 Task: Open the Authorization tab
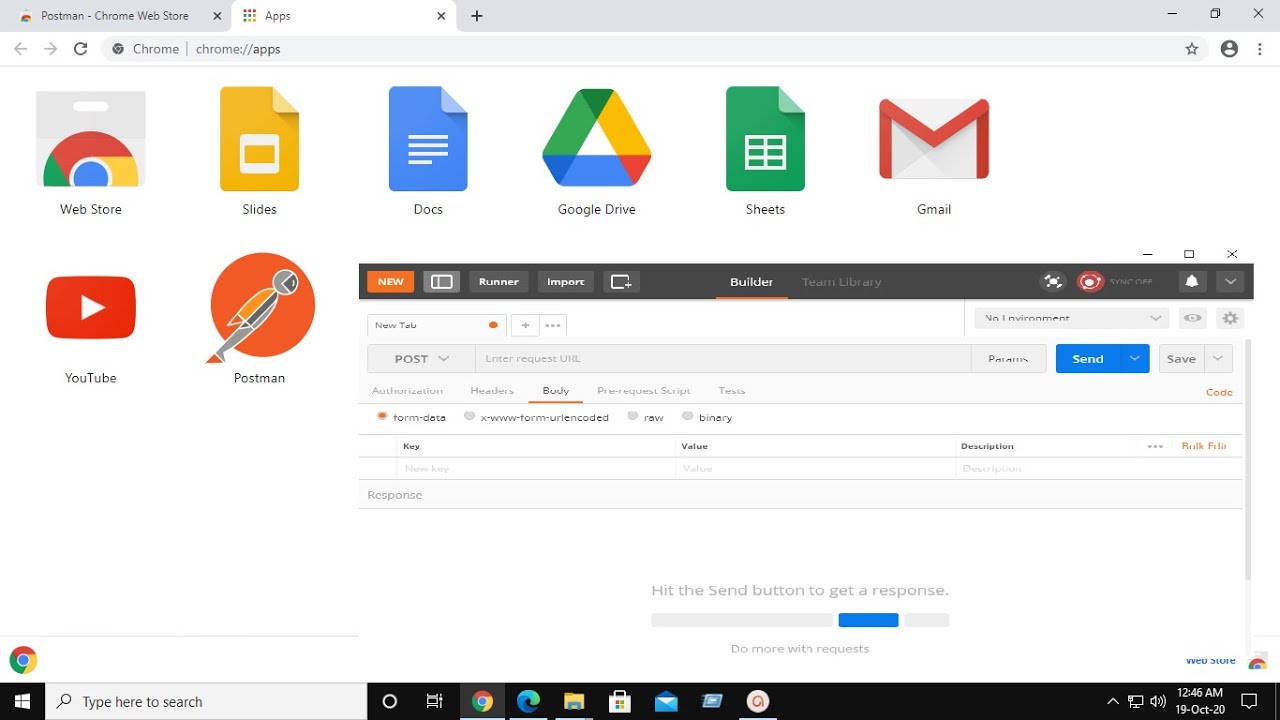(x=407, y=391)
